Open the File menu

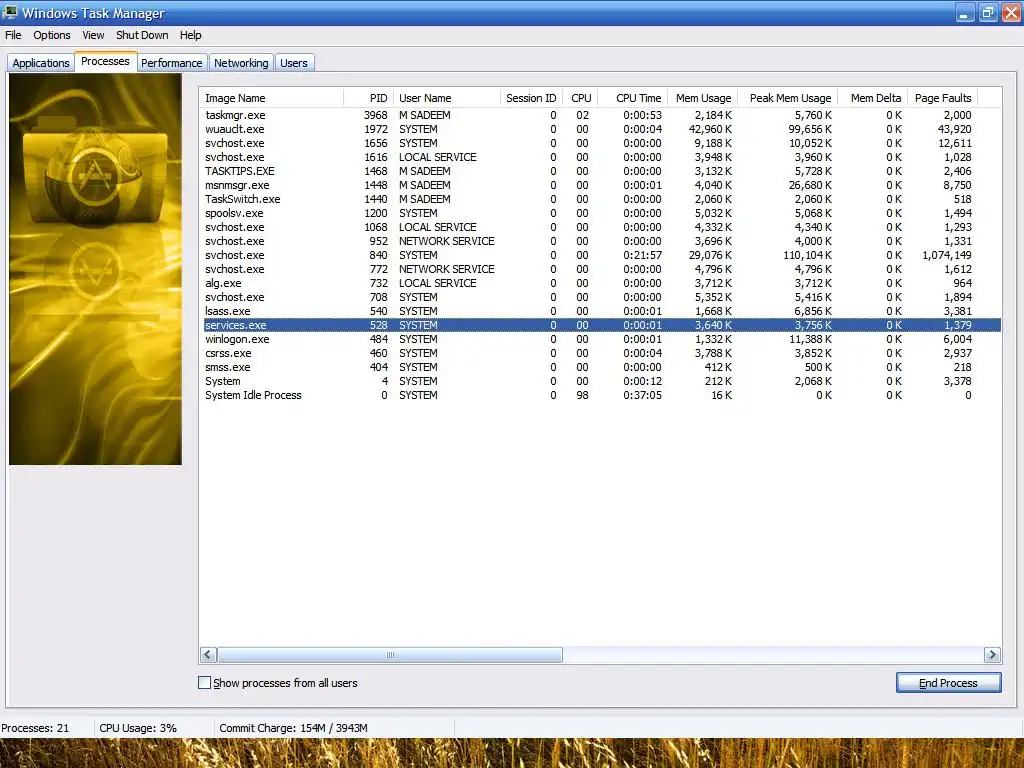pyautogui.click(x=13, y=35)
